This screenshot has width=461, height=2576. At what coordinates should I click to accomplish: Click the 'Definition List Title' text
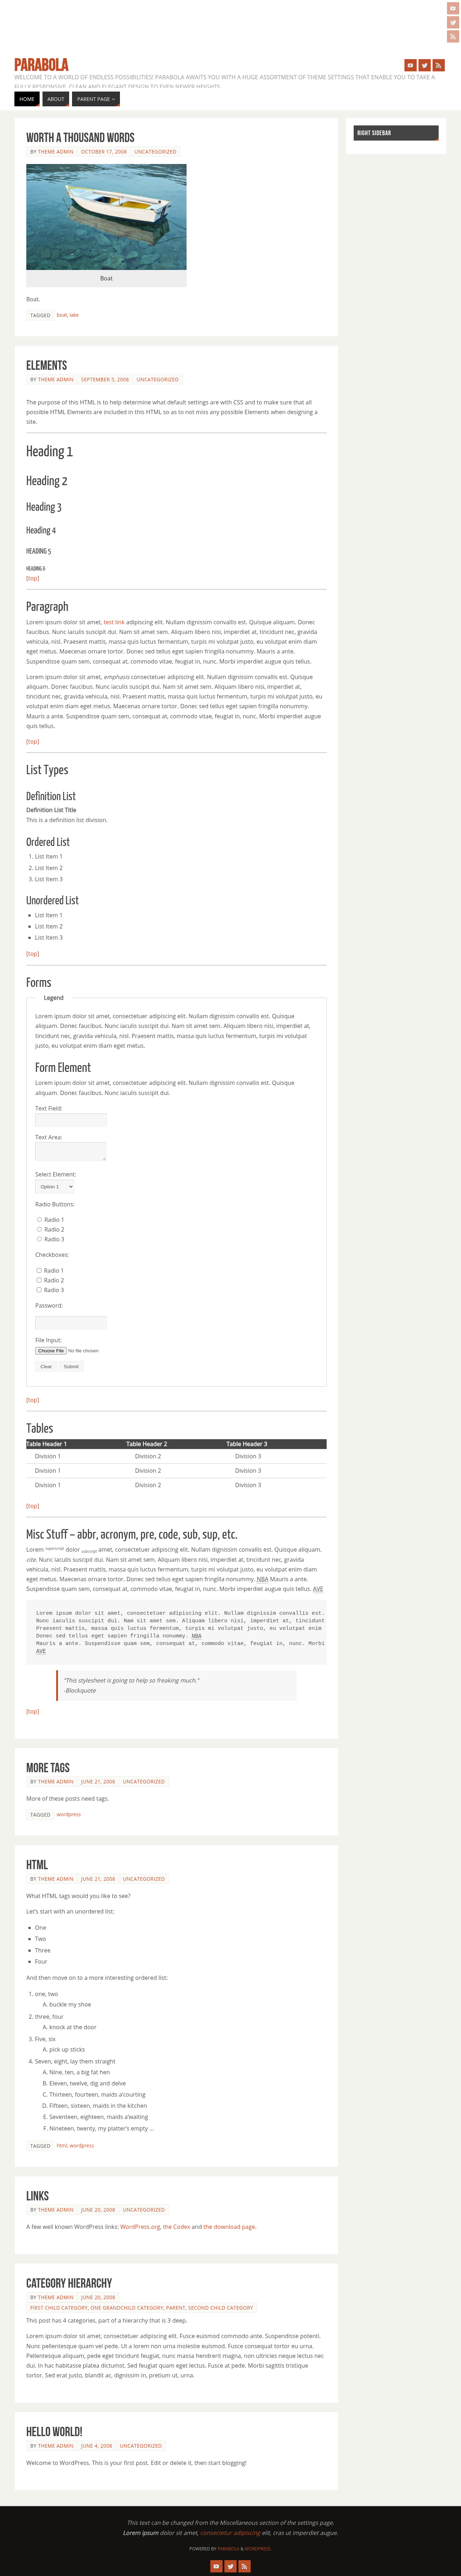tap(51, 810)
